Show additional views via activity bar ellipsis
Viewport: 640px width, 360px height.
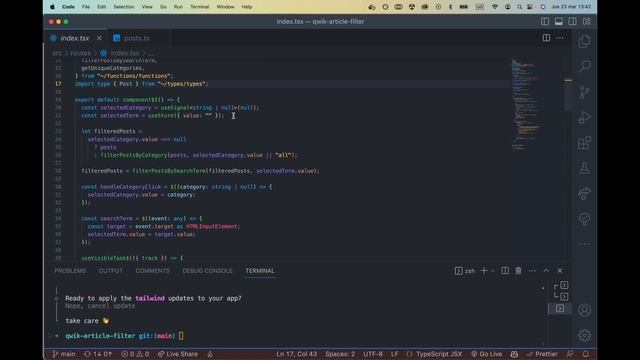tap(584, 244)
